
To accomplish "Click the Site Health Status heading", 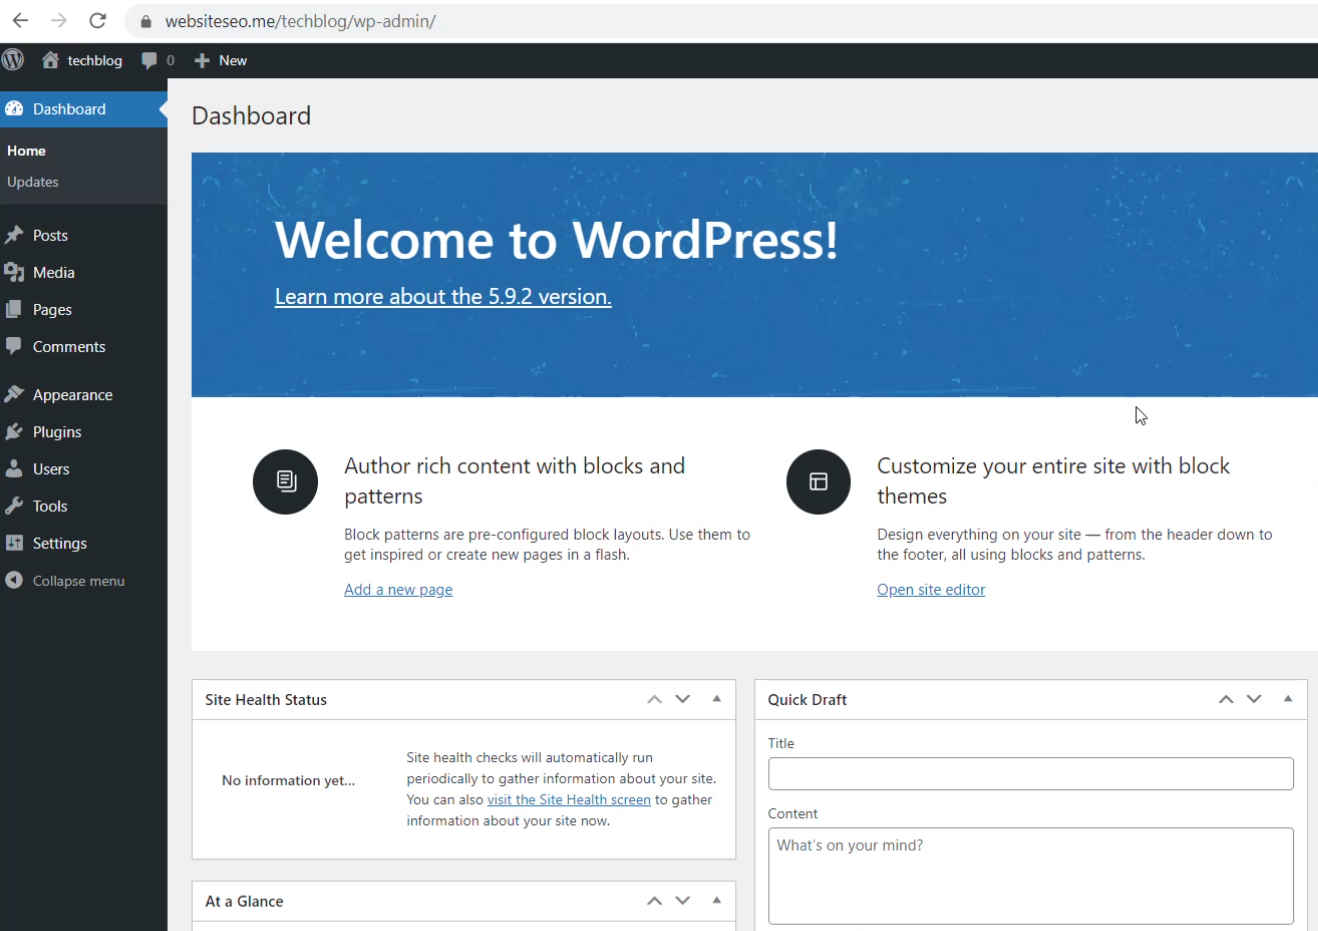I will point(266,699).
